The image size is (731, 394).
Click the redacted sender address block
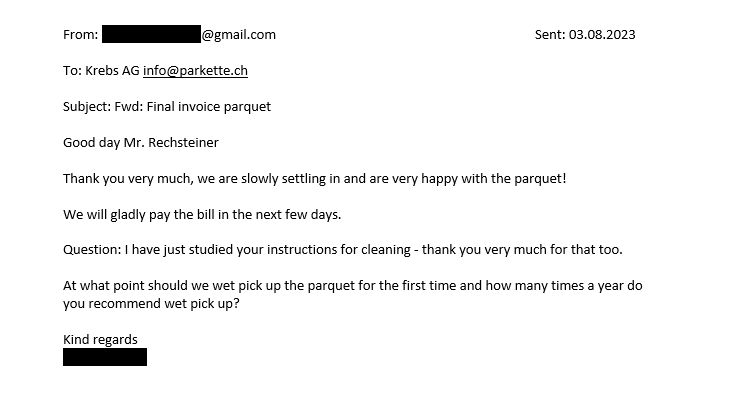point(152,34)
